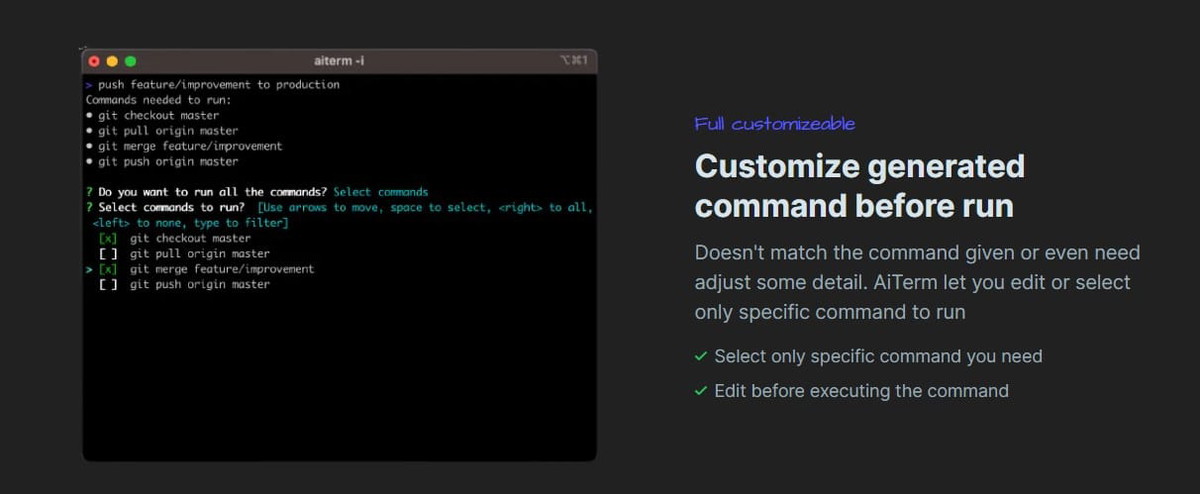Screen dimensions: 1200x494
Task: Click the keyboard shortcut indicator in title bar
Action: 573,61
